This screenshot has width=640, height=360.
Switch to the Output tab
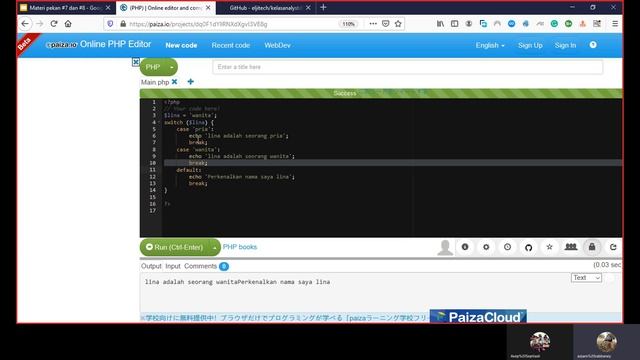pyautogui.click(x=151, y=266)
